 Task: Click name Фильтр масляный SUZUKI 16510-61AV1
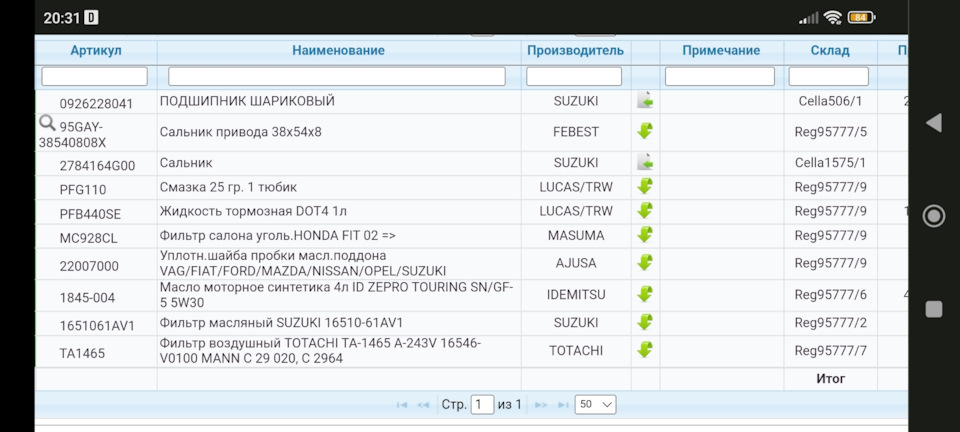pyautogui.click(x=282, y=322)
